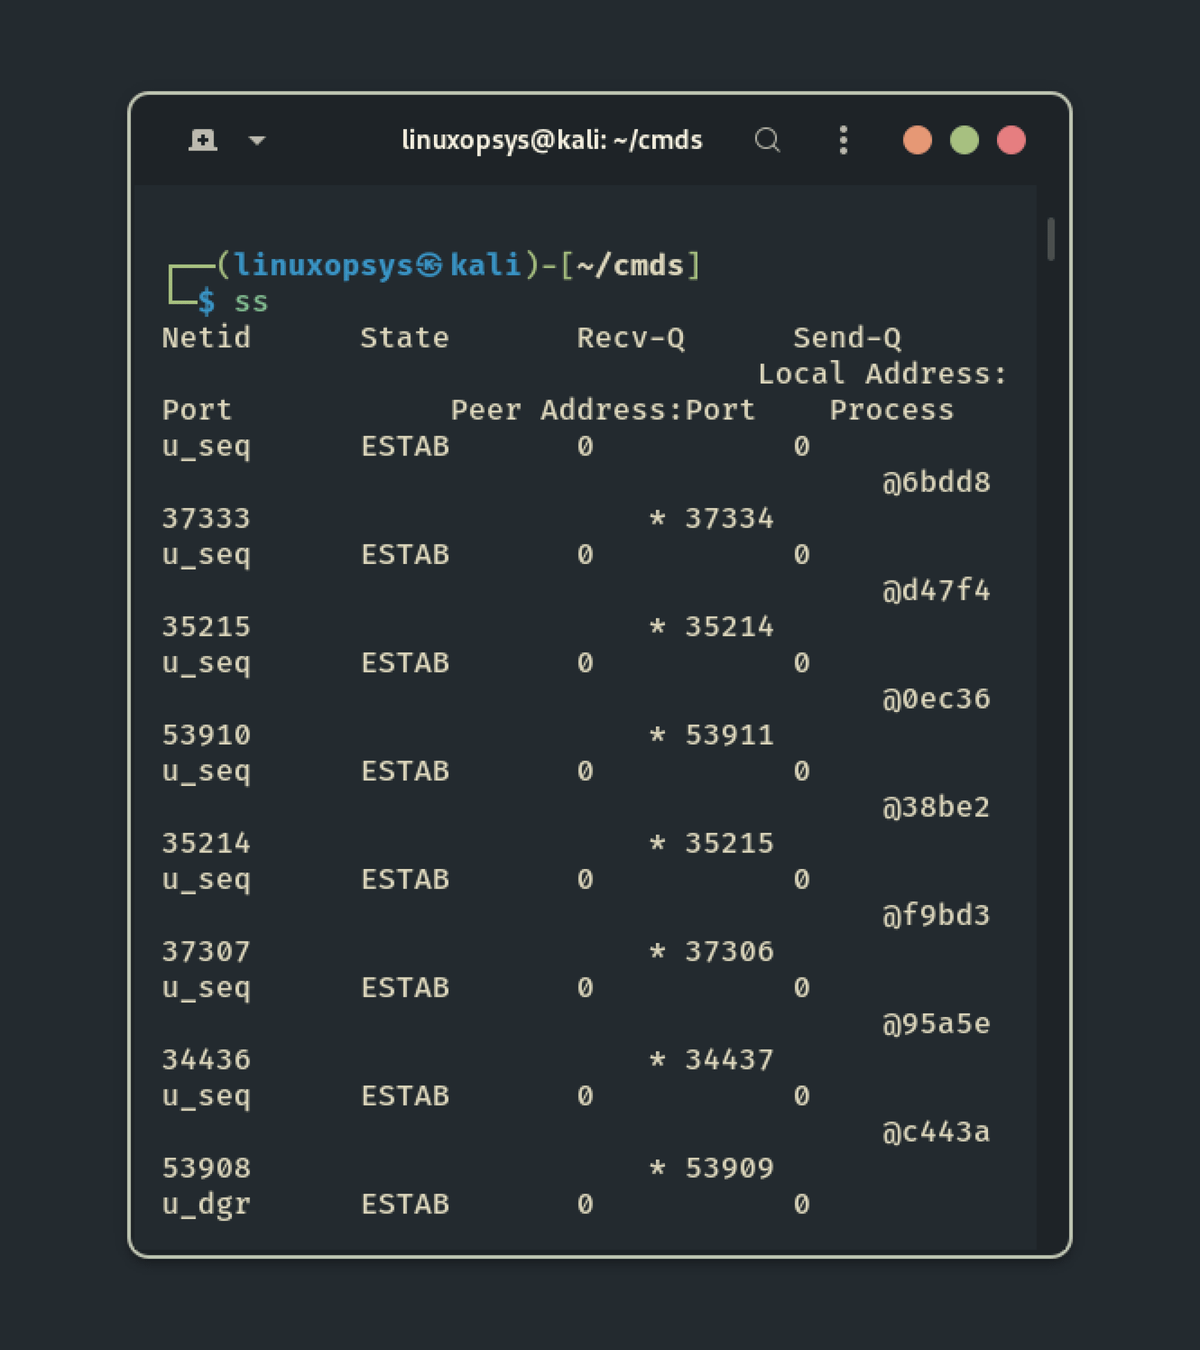Image resolution: width=1200 pixels, height=1350 pixels.
Task: Click the window title linuxopsys@kali: ~/cmds
Action: point(552,140)
